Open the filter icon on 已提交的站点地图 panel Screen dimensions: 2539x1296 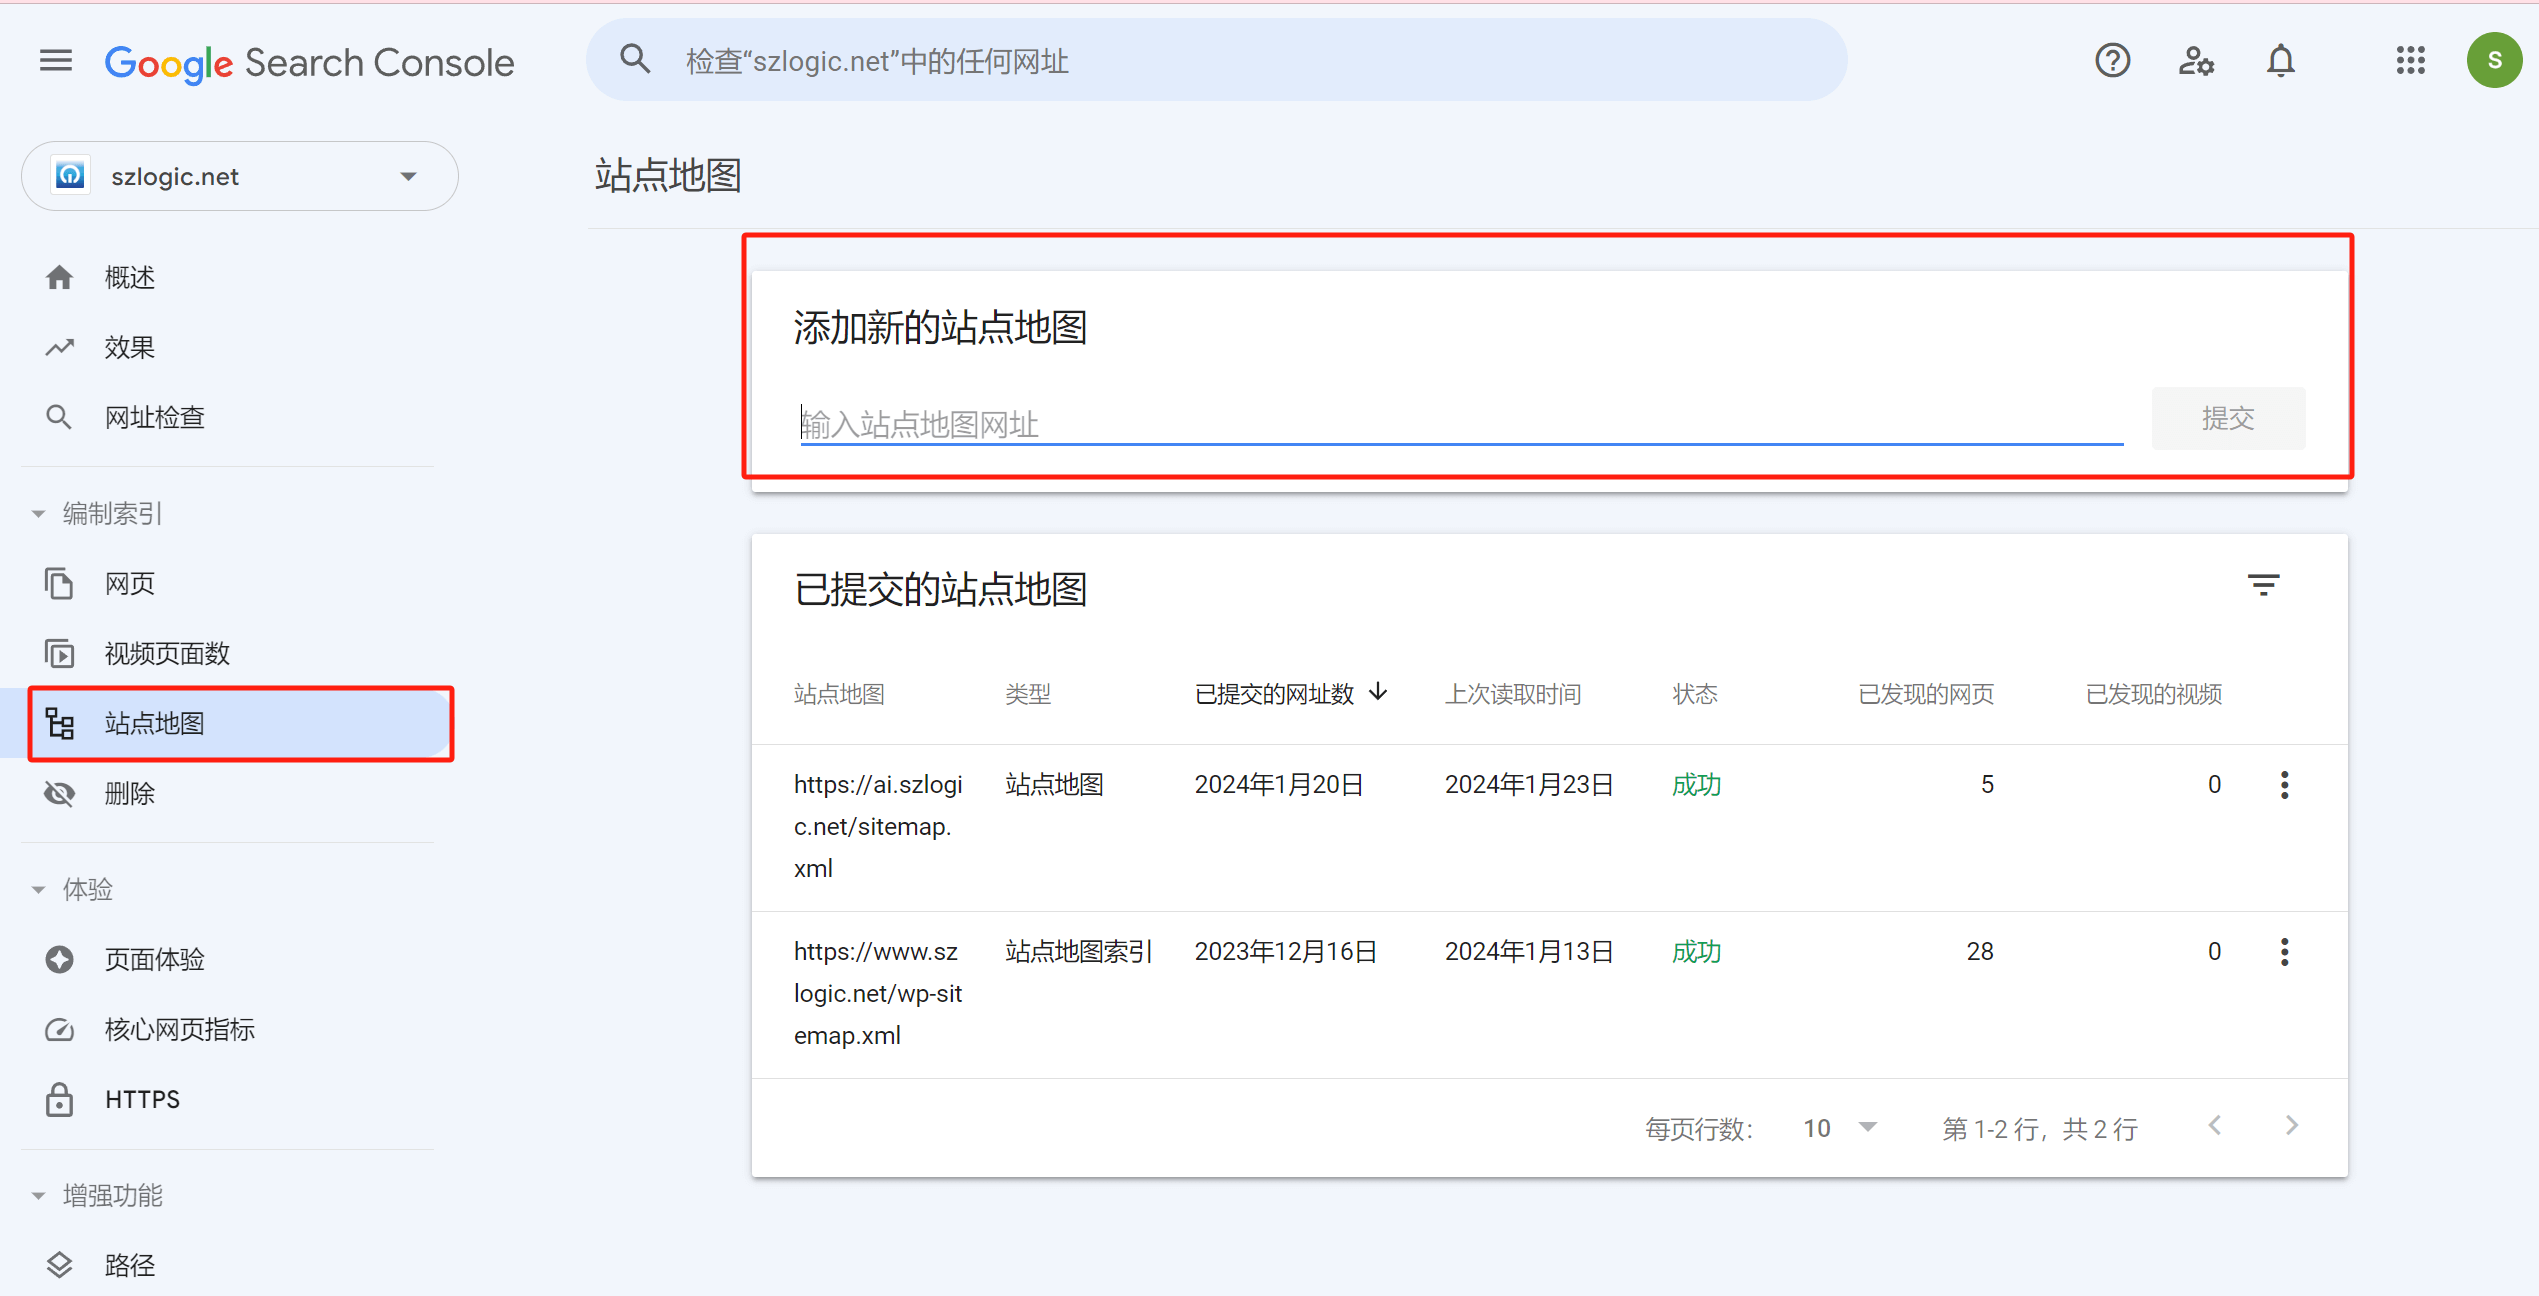tap(2264, 584)
